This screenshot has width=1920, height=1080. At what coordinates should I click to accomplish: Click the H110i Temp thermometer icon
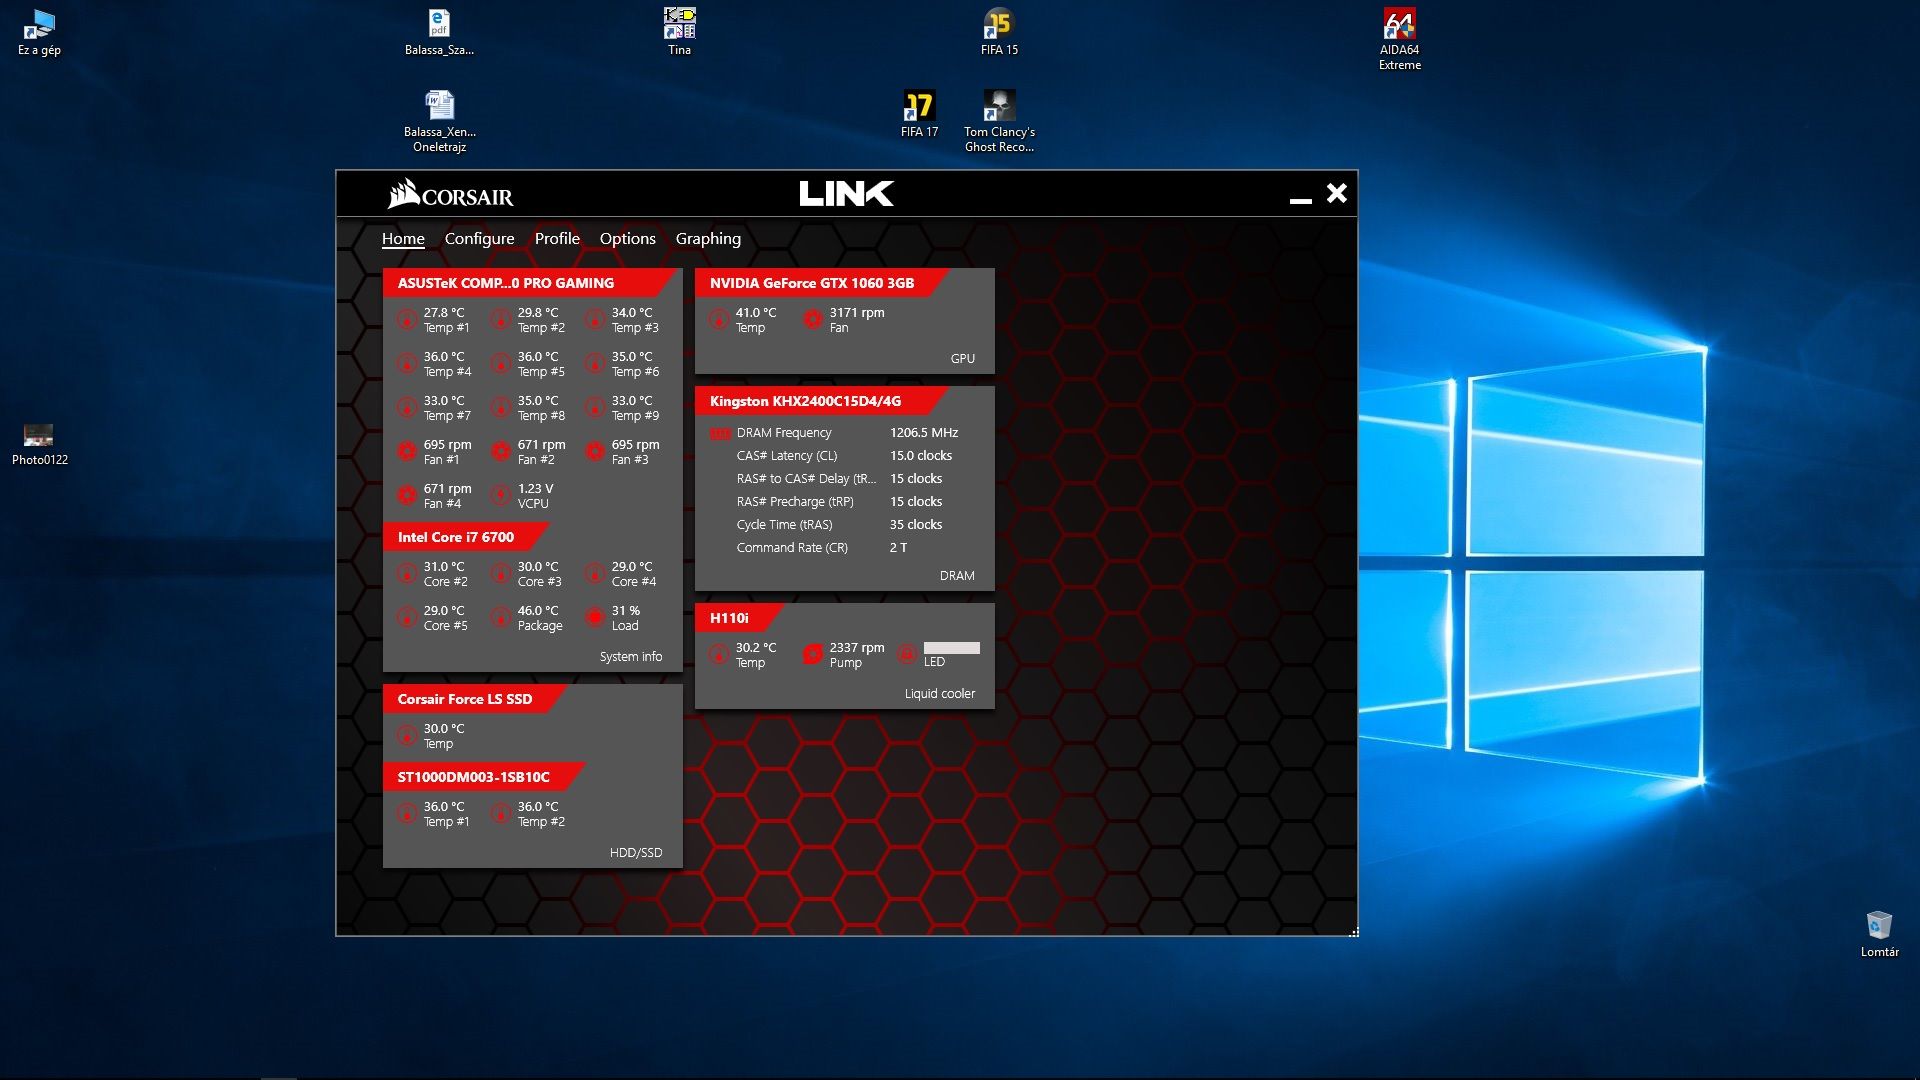(719, 655)
